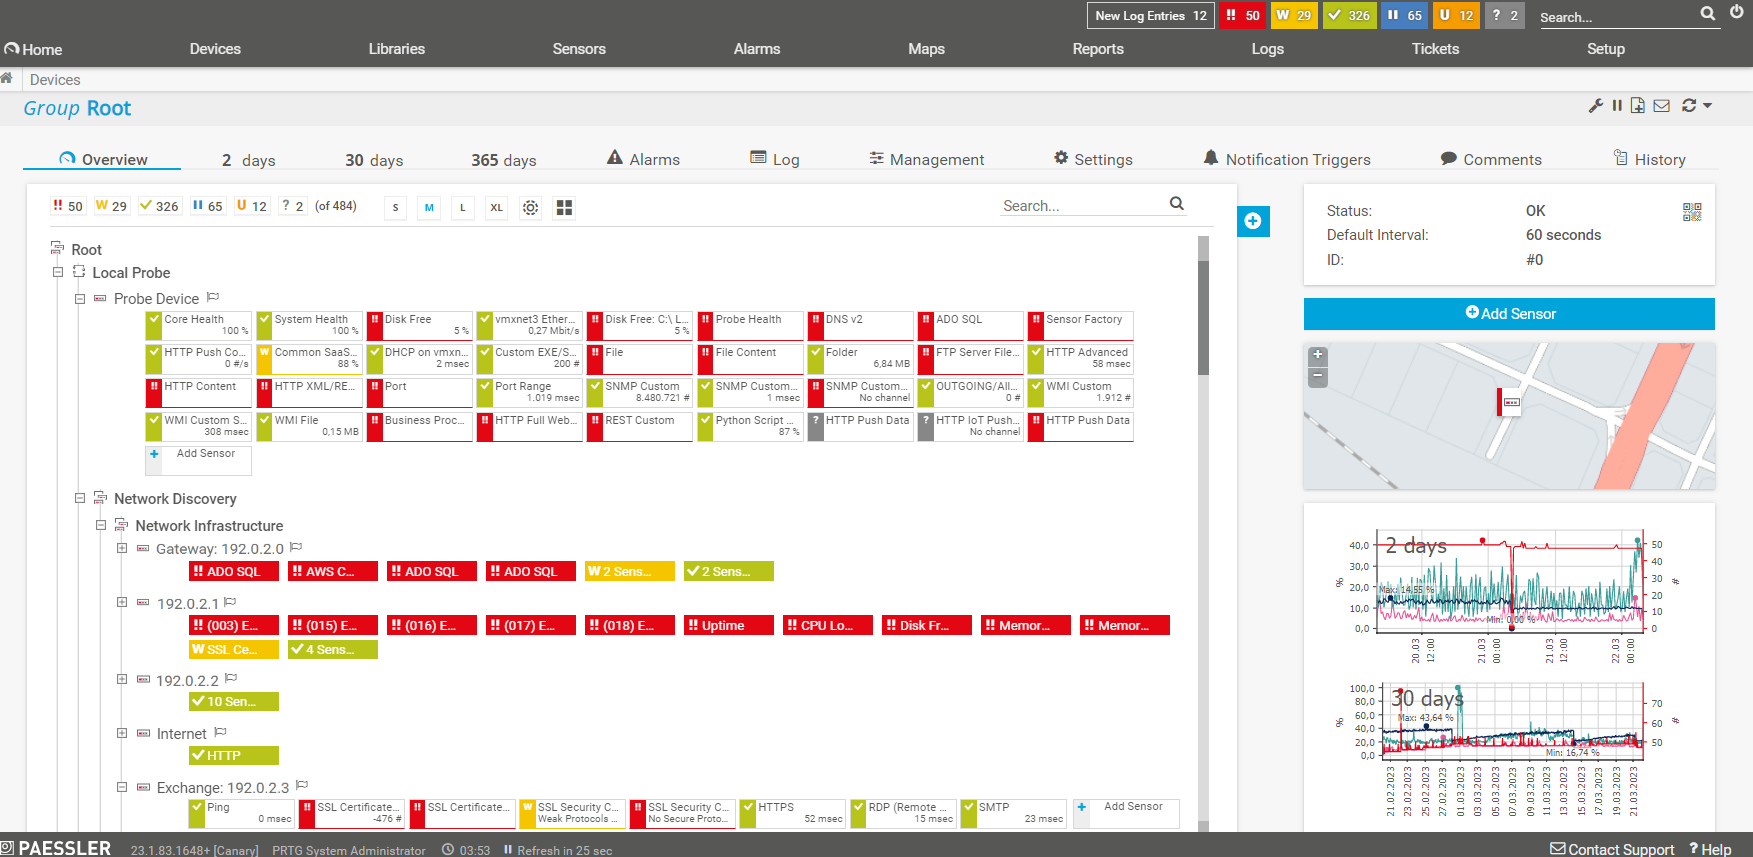Open the refresh dropdown arrow
This screenshot has height=857, width=1753.
pyautogui.click(x=1707, y=106)
